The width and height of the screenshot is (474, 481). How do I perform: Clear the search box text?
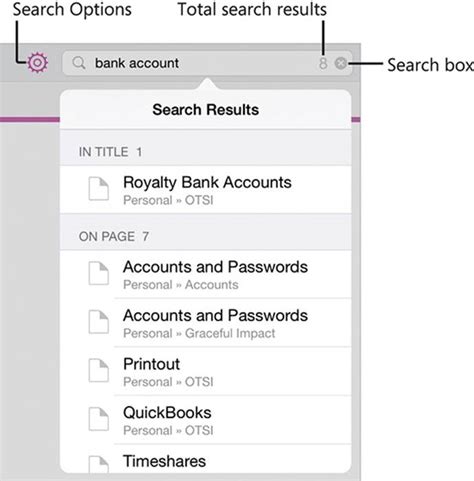click(x=341, y=63)
